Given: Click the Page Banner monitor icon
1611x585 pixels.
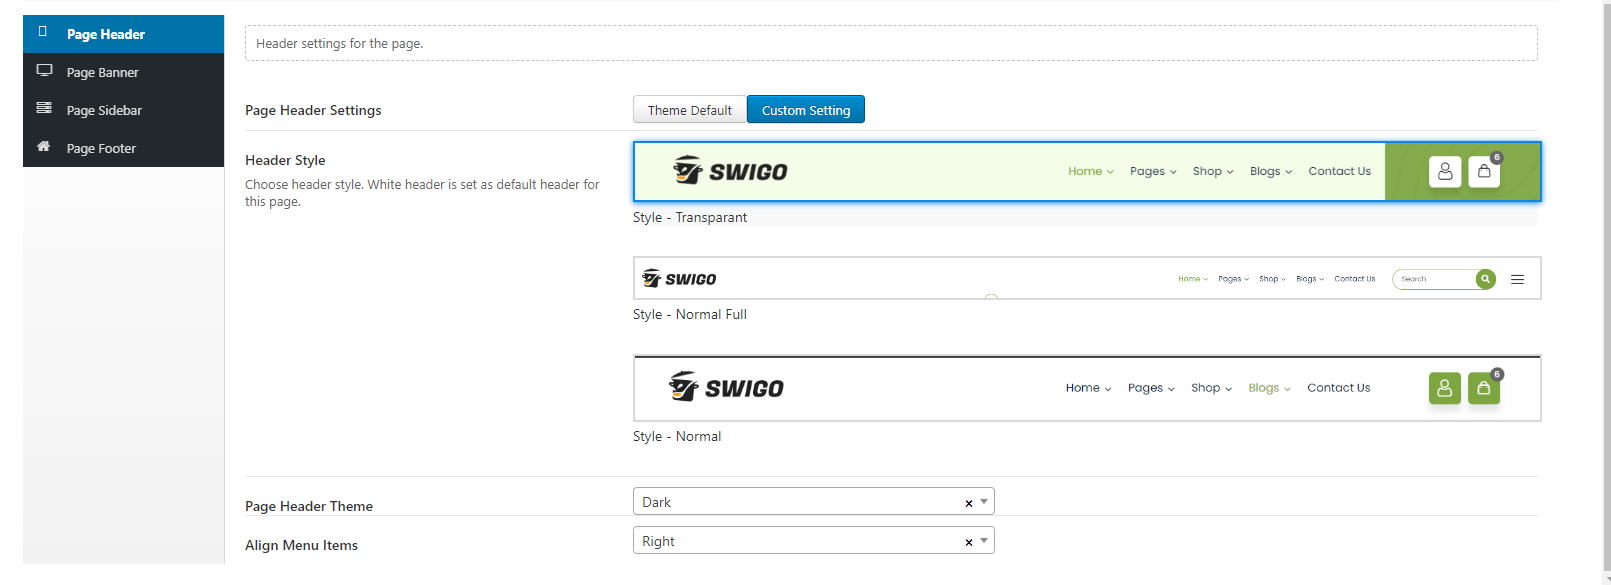Looking at the screenshot, I should pyautogui.click(x=44, y=71).
